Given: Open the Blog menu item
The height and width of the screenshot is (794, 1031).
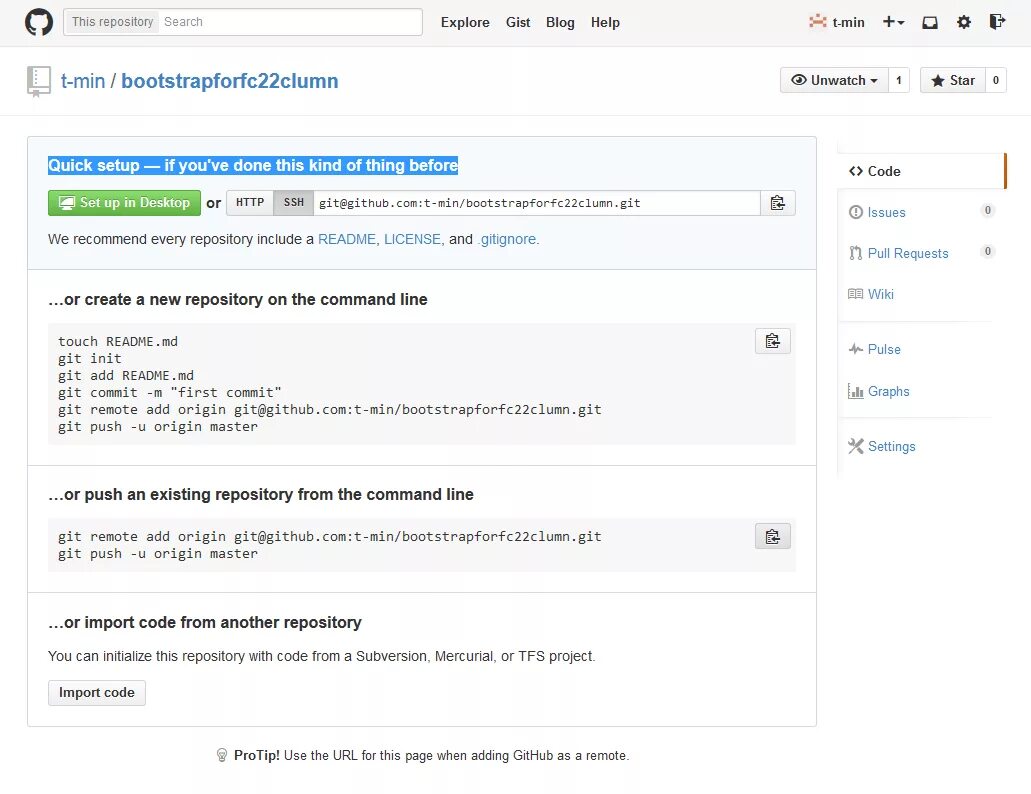Looking at the screenshot, I should tap(560, 22).
